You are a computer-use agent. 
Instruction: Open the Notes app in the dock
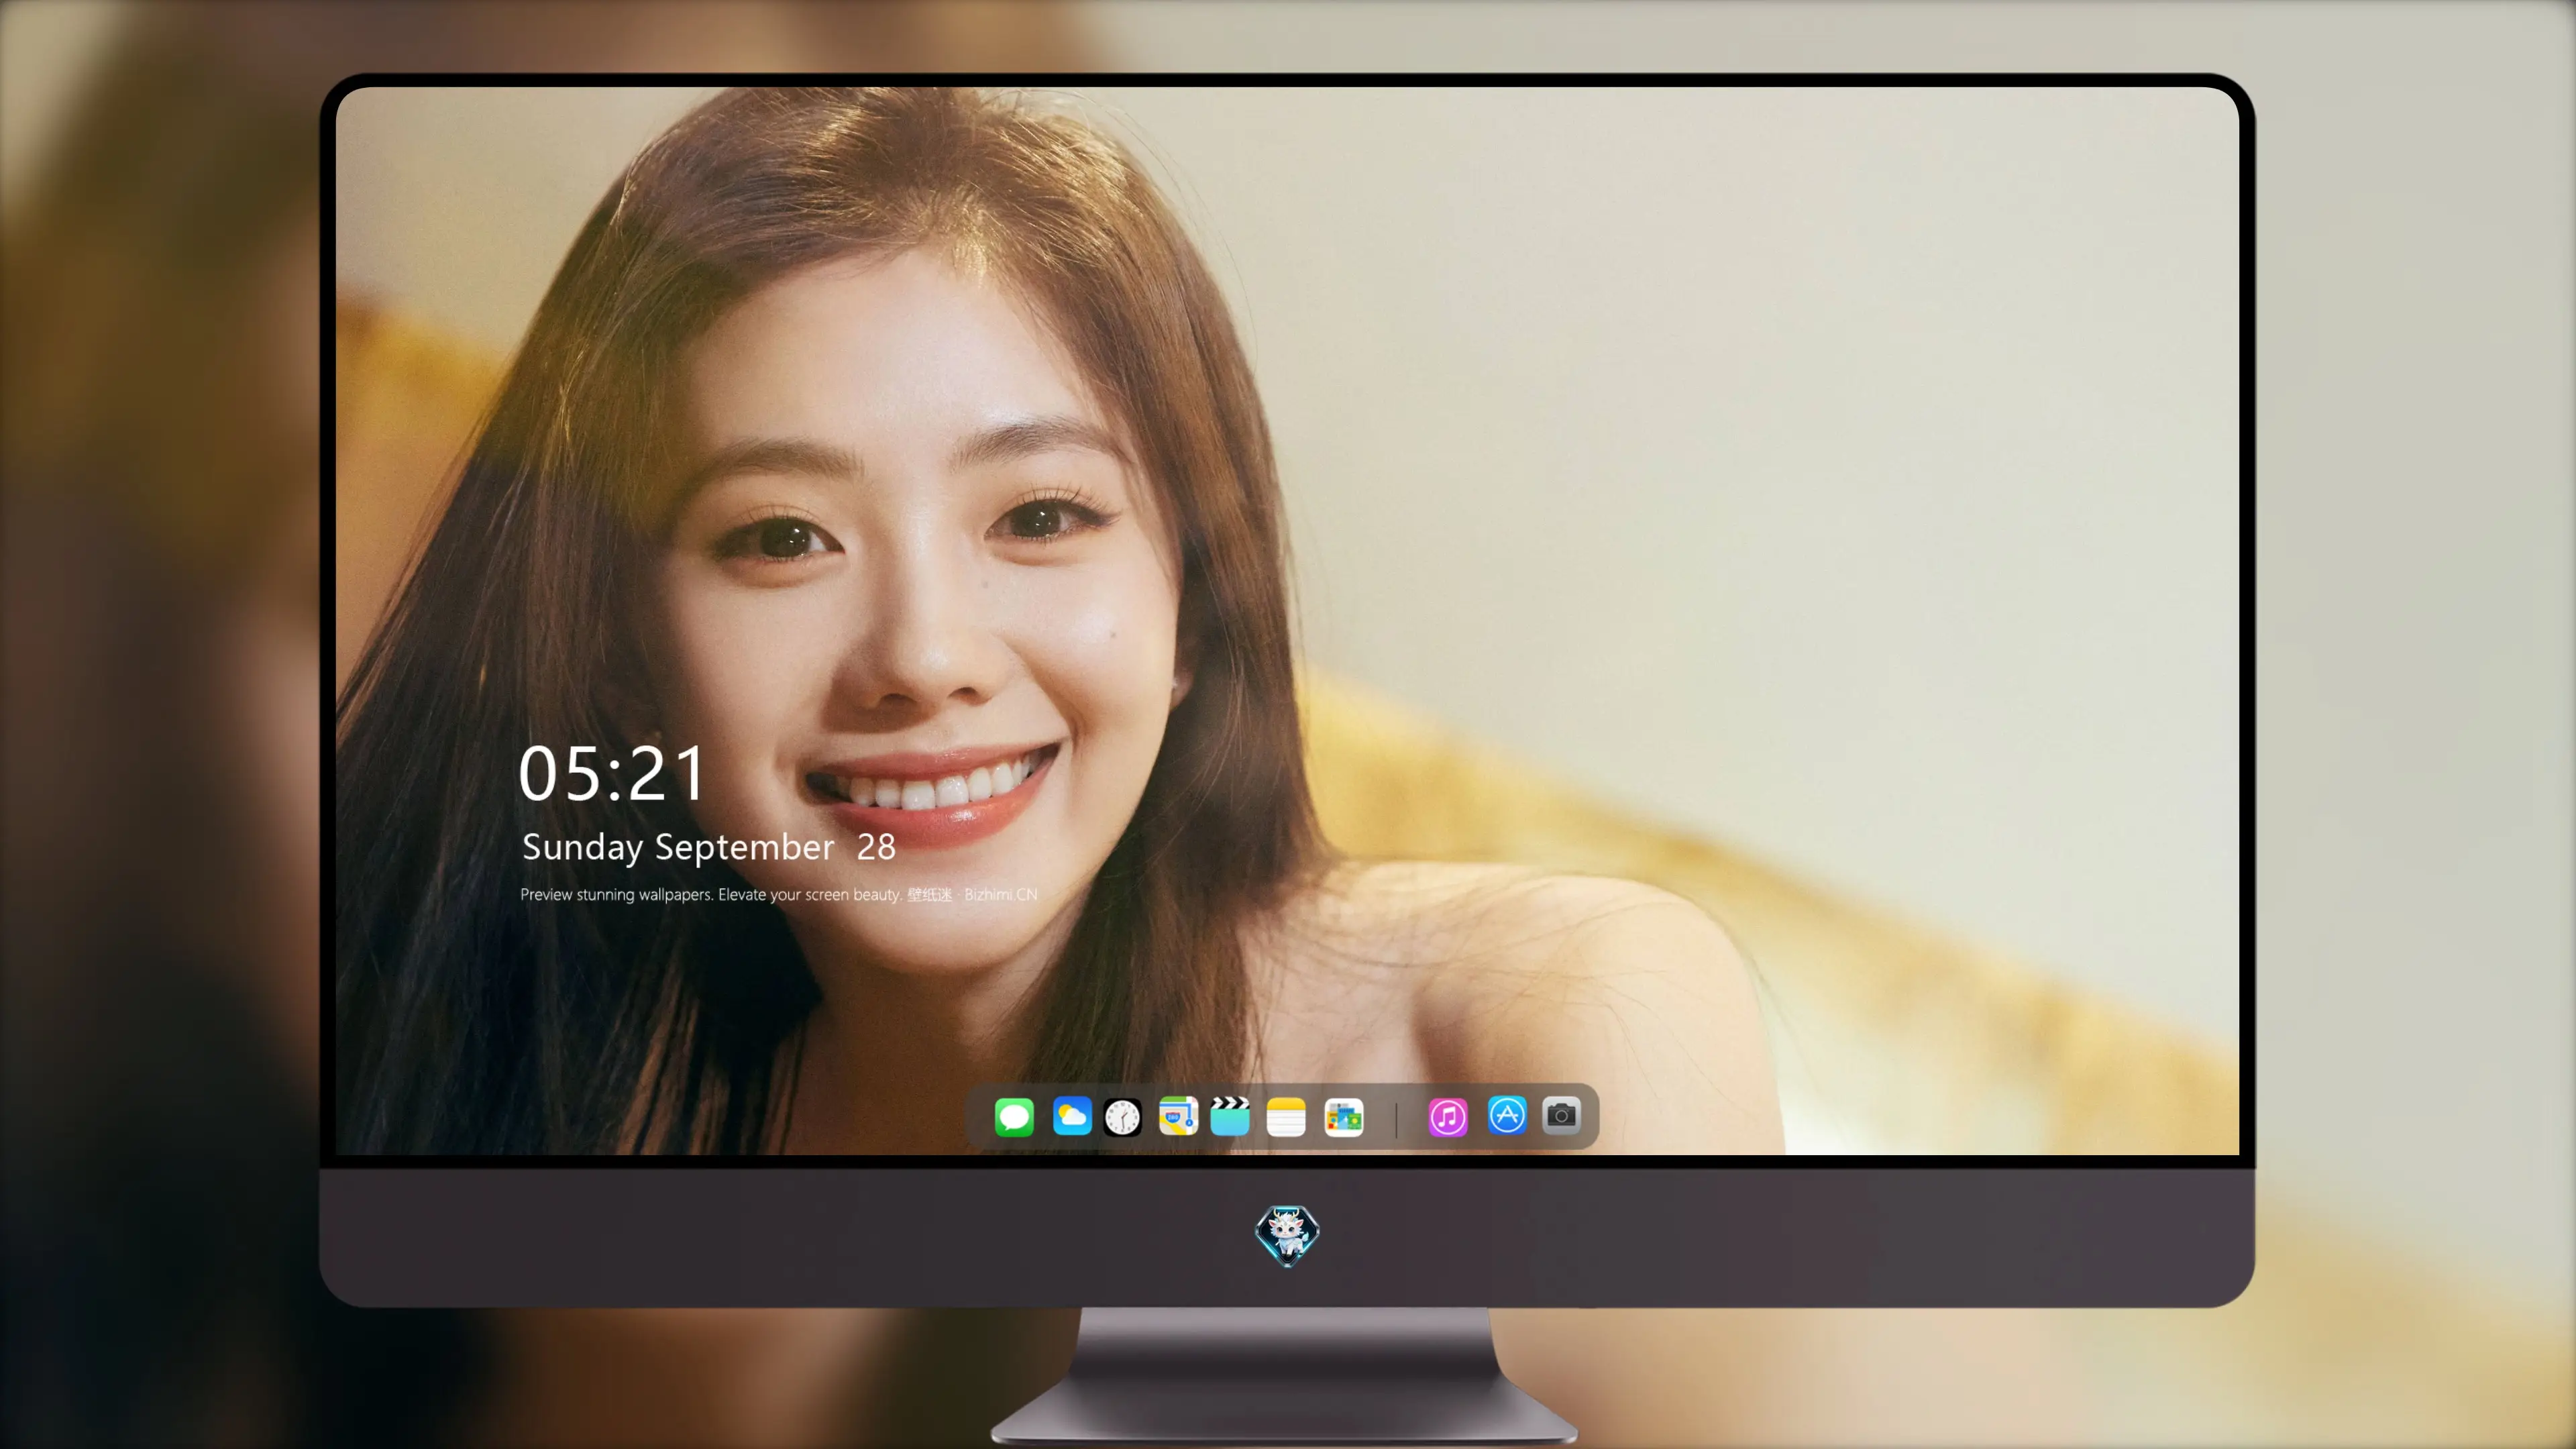[1286, 1117]
